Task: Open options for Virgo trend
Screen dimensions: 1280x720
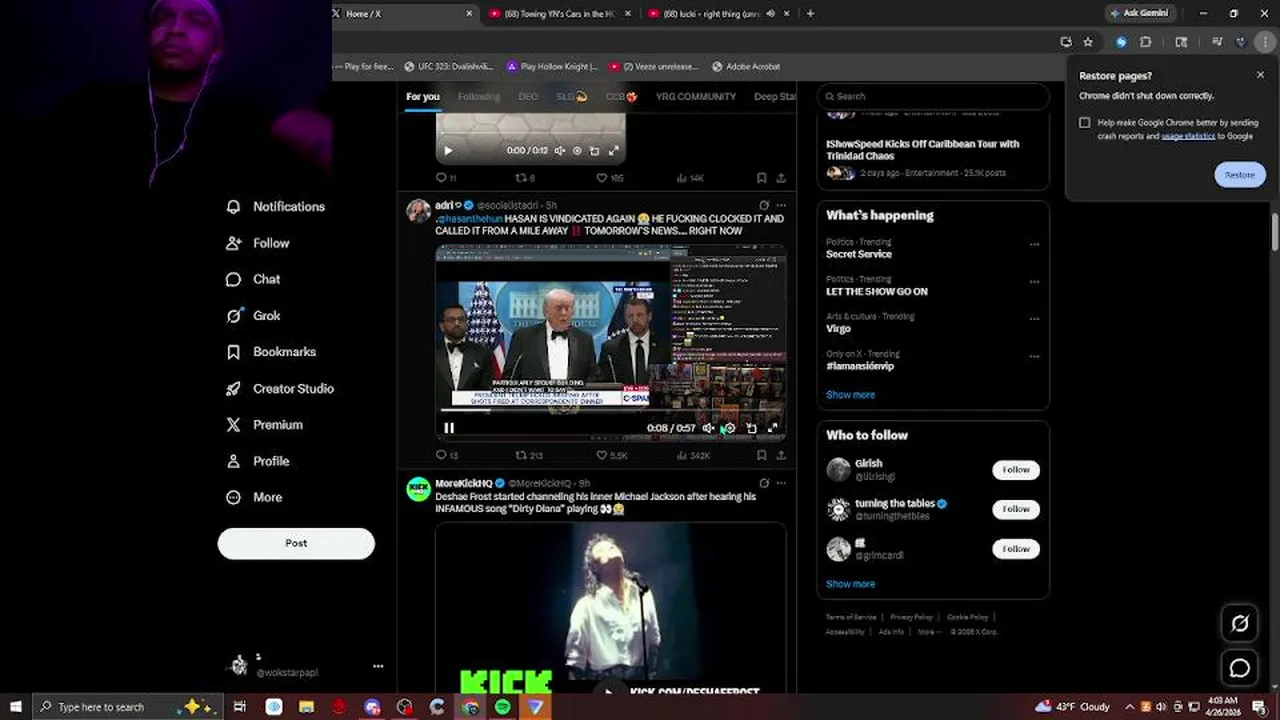Action: click(x=1034, y=319)
